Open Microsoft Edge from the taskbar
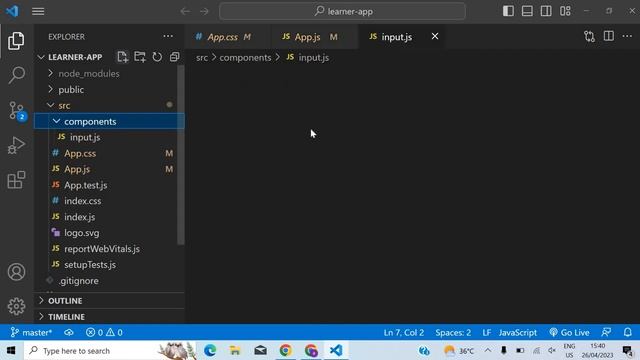The image size is (640, 360). 210,351
